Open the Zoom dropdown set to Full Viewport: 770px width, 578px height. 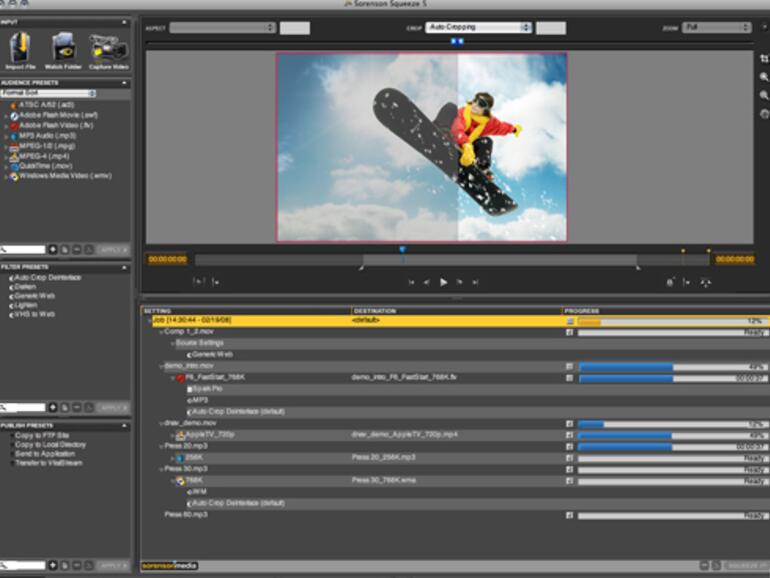tap(717, 28)
